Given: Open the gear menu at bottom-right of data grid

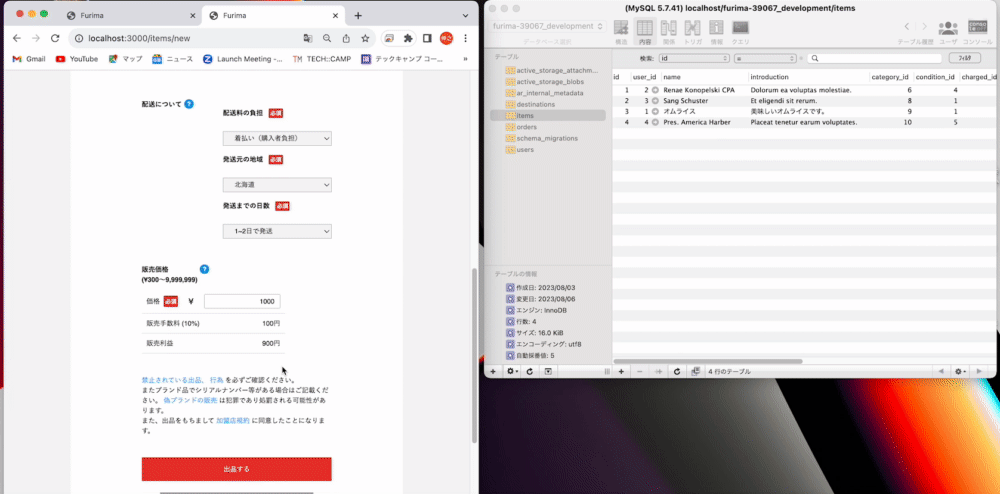Looking at the screenshot, I should click(960, 372).
